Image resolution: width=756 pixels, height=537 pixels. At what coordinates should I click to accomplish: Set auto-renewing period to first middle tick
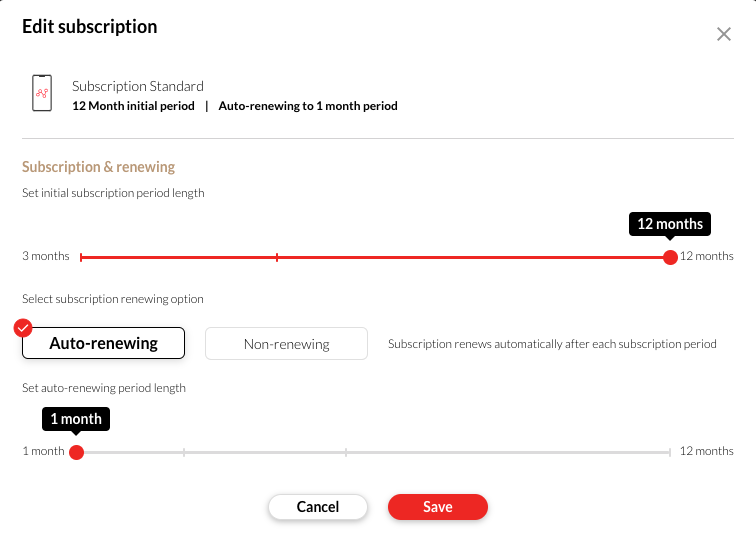(x=184, y=452)
